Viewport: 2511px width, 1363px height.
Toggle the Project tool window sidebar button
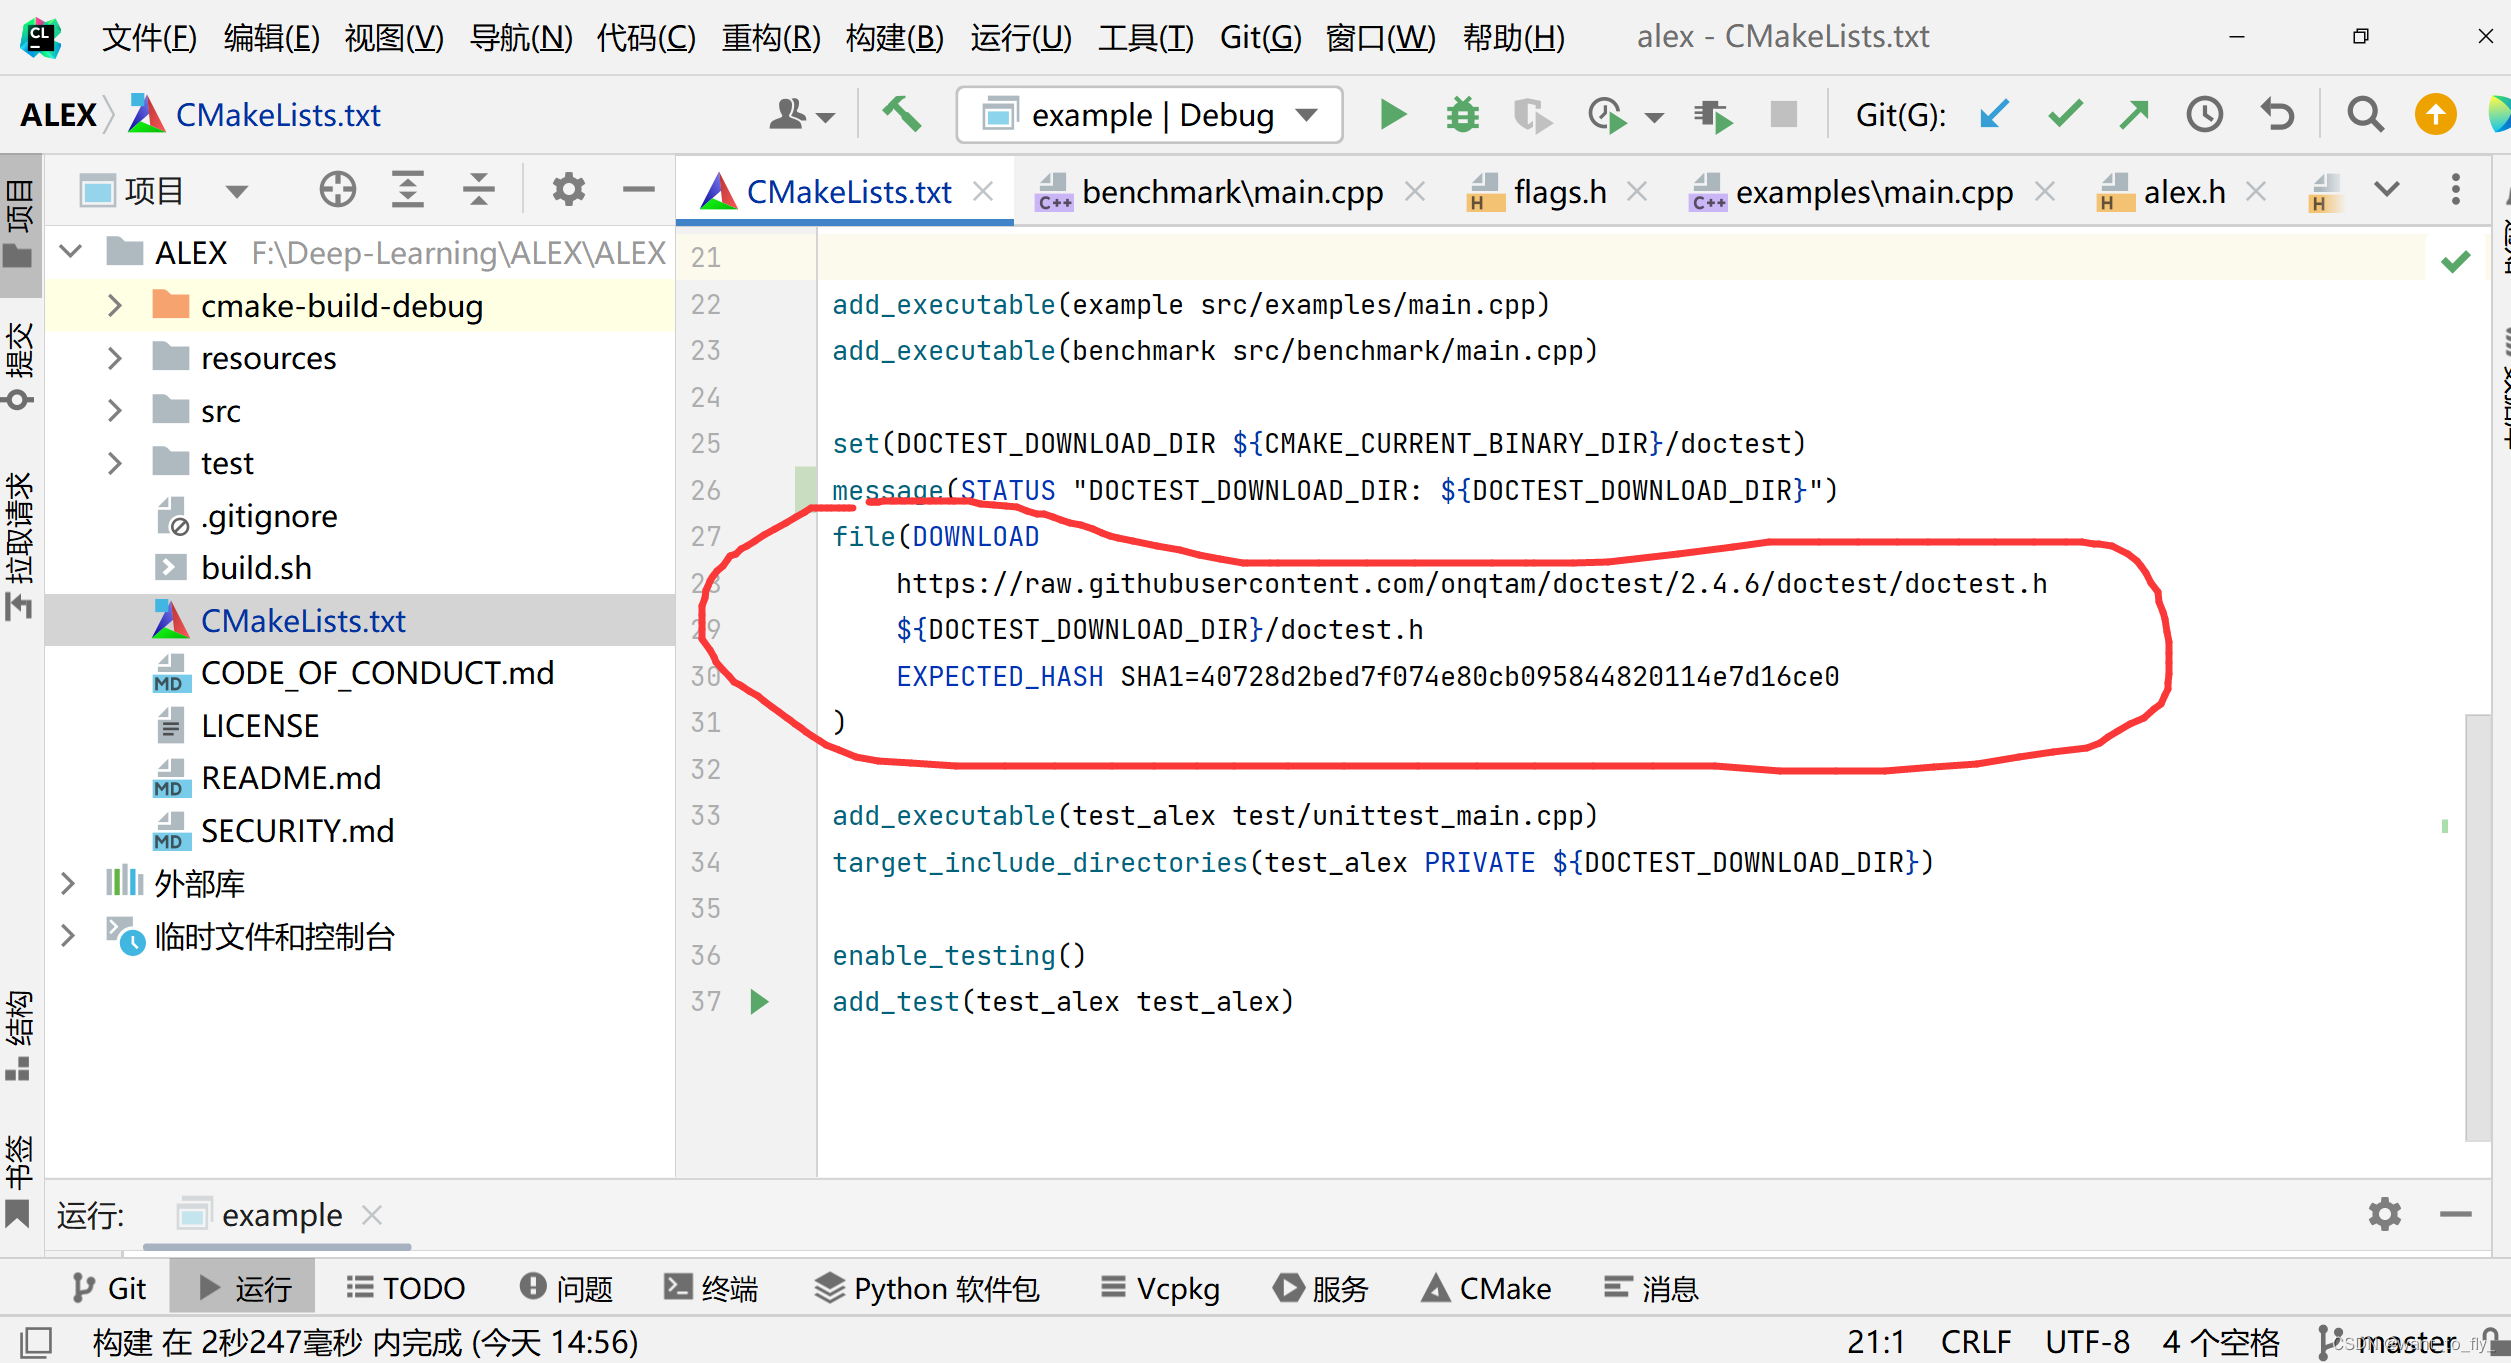click(20, 225)
